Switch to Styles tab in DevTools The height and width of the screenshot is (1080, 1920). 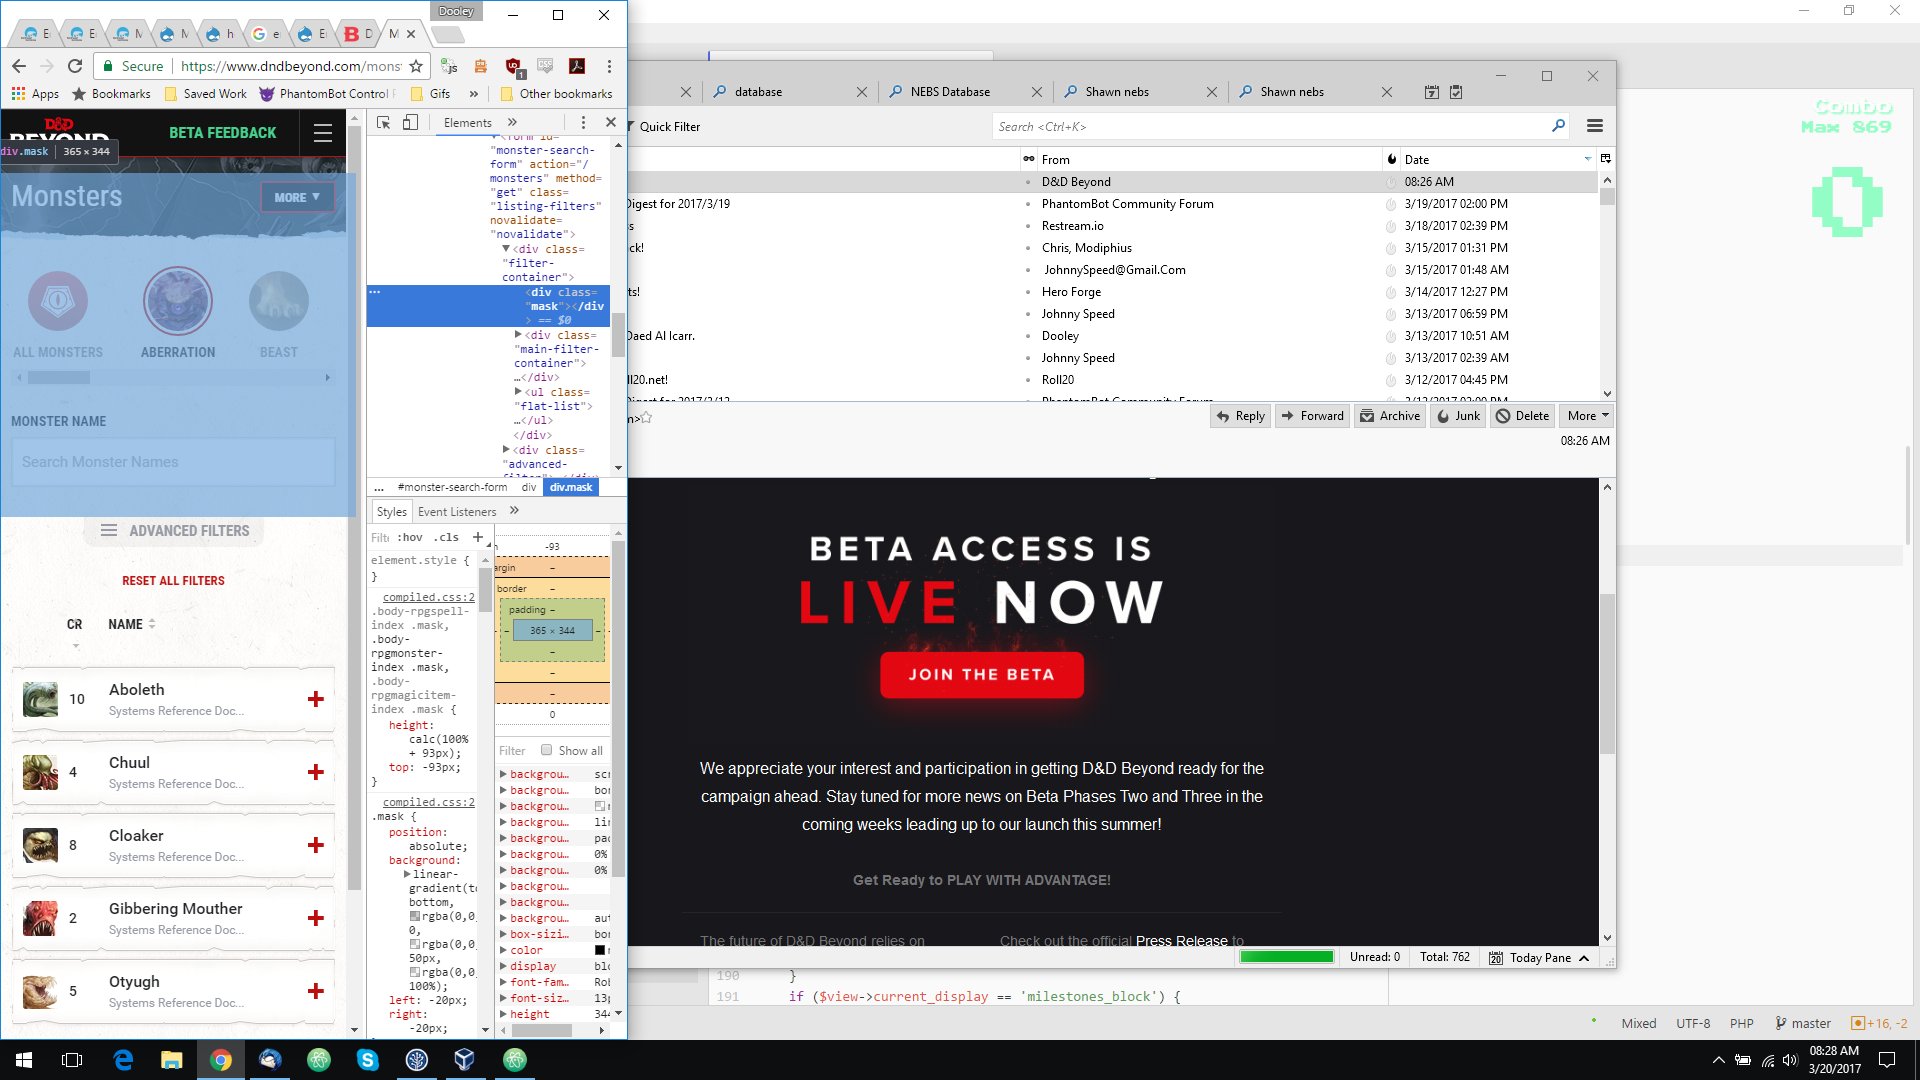pos(392,511)
